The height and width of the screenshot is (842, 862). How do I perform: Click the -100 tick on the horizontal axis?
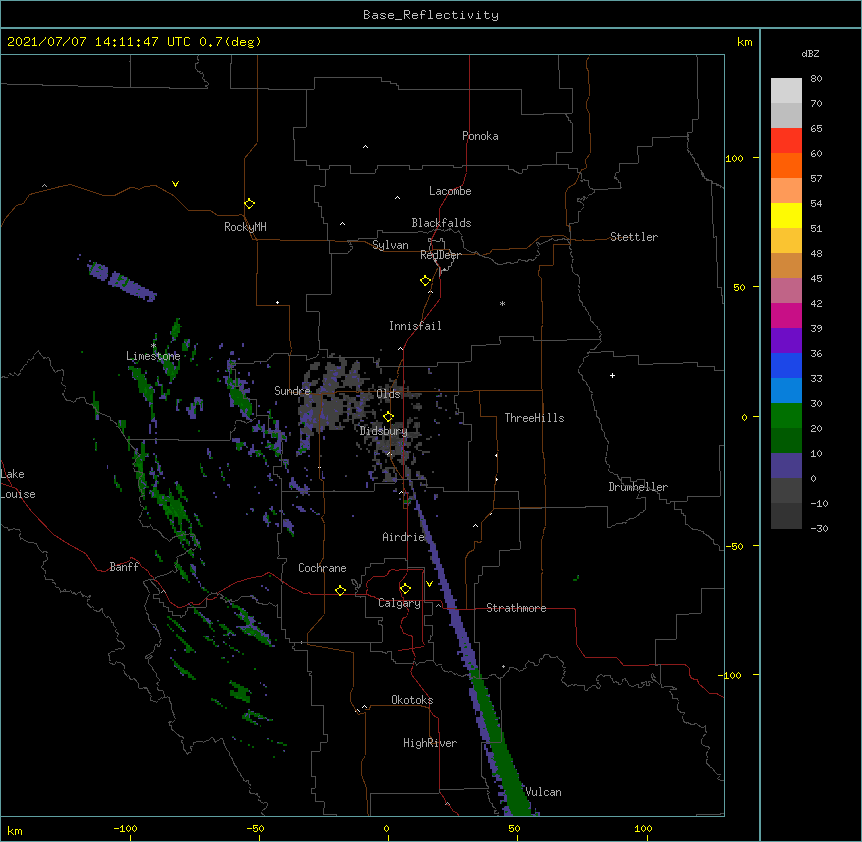[126, 828]
